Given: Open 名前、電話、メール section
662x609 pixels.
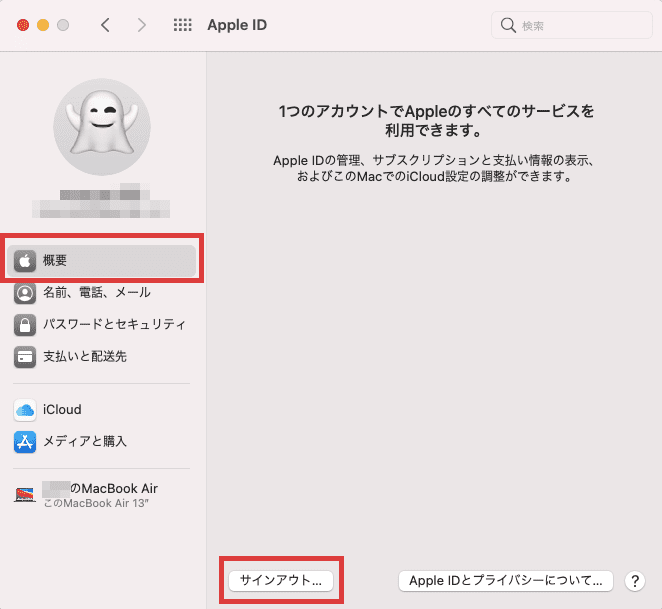Looking at the screenshot, I should tap(102, 292).
